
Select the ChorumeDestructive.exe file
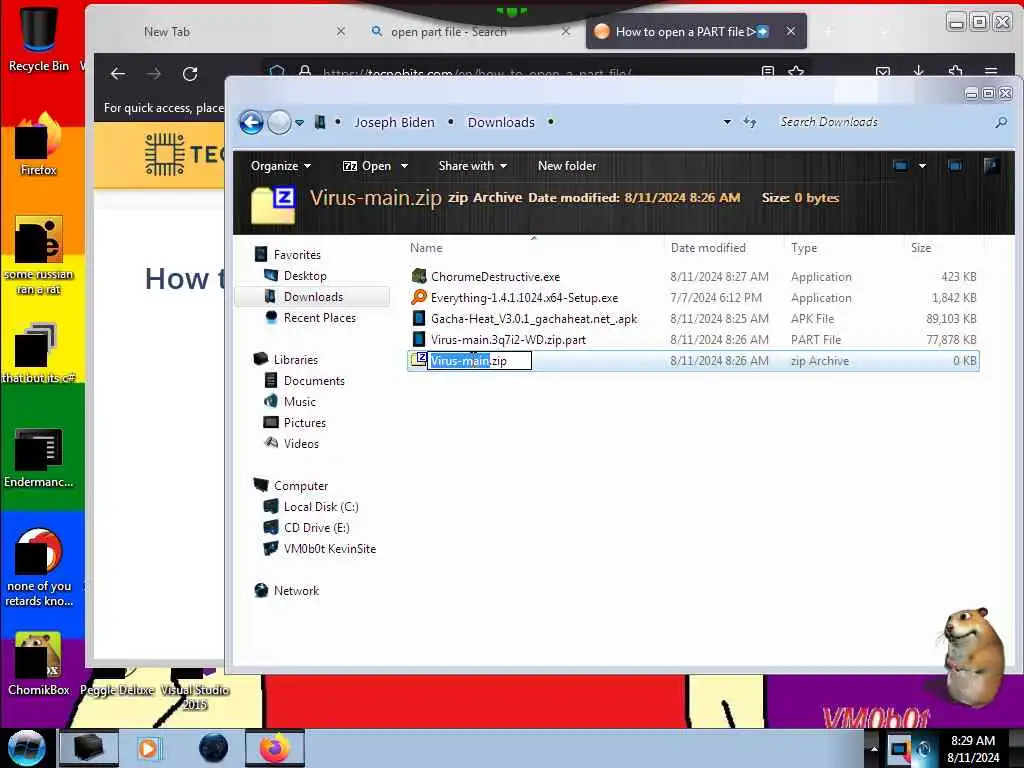tap(693, 277)
